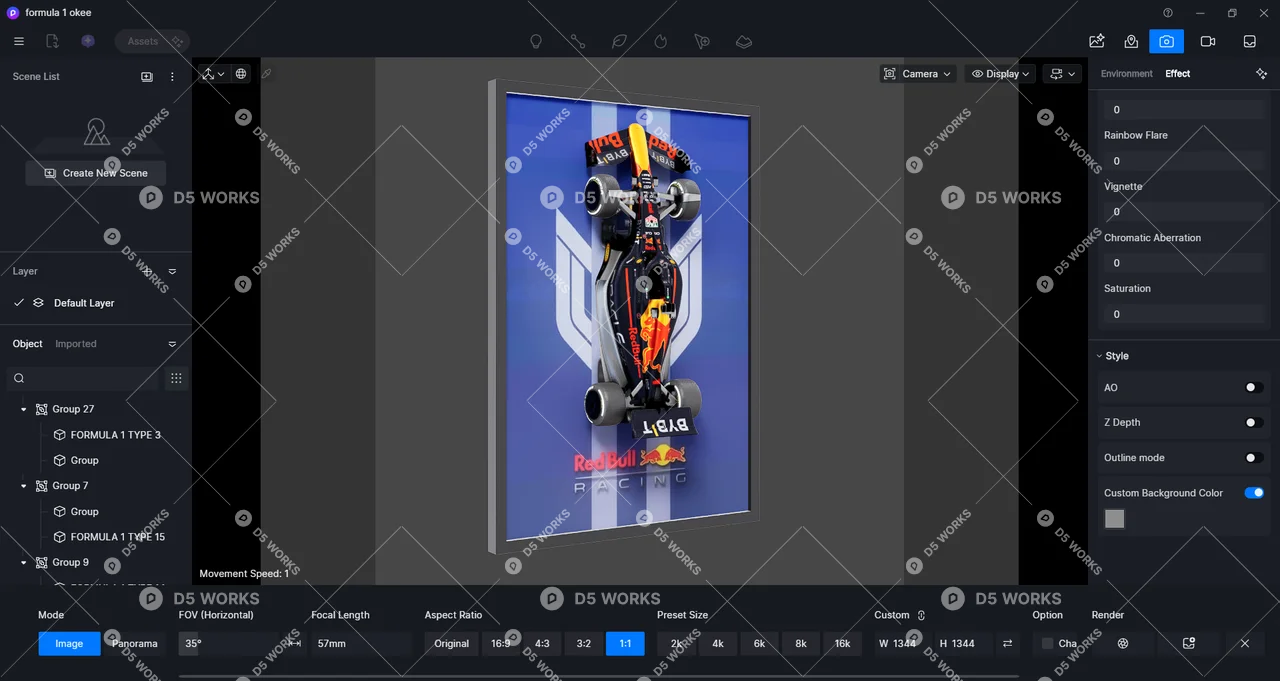The image size is (1280, 681).
Task: Select Original aspect ratio
Action: [451, 644]
